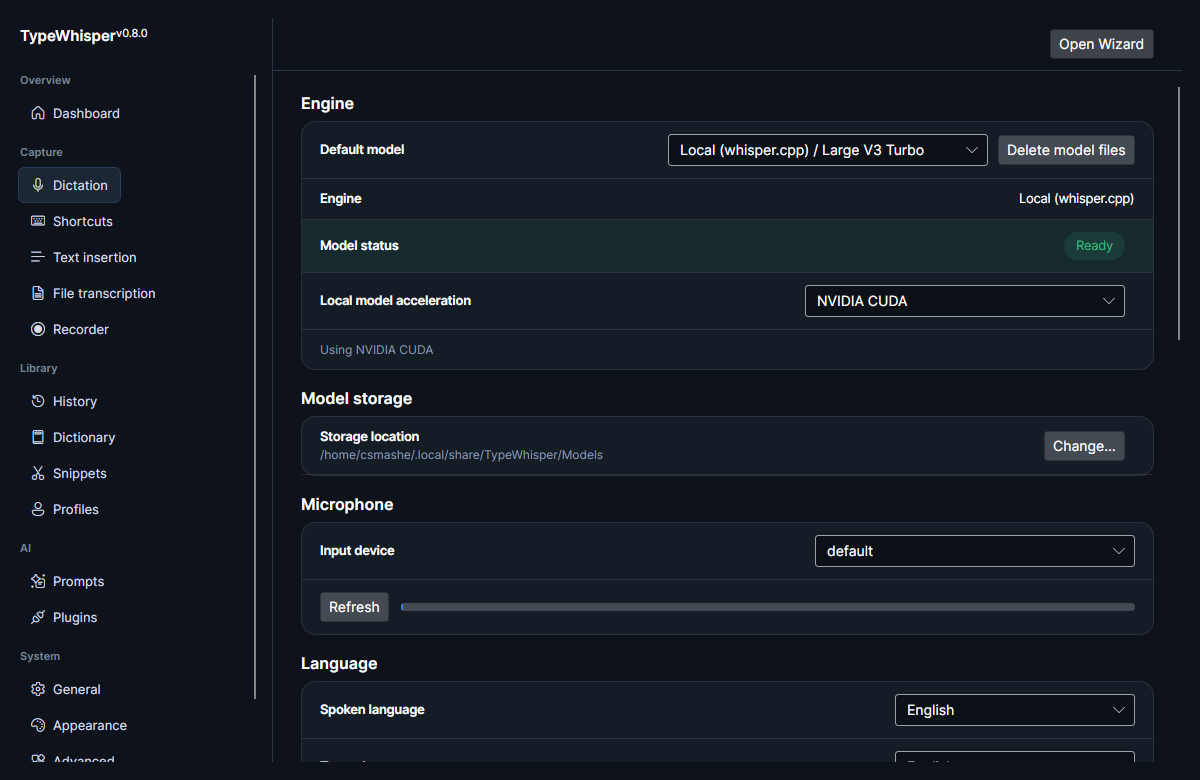This screenshot has width=1200, height=780.
Task: Click the microphone input level bar
Action: [768, 607]
